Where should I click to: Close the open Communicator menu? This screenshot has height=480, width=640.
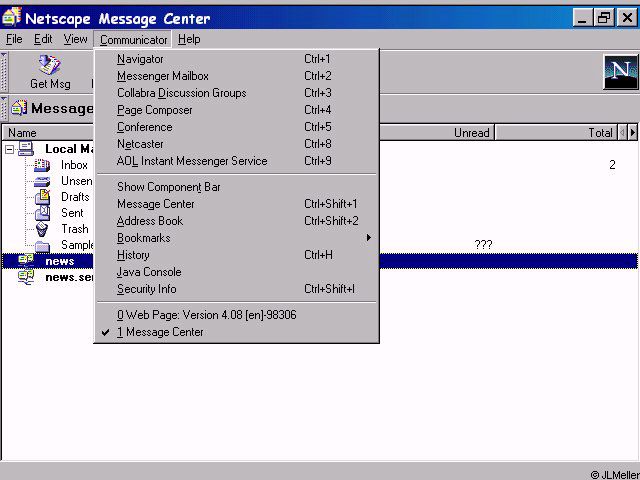pyautogui.click(x=133, y=40)
